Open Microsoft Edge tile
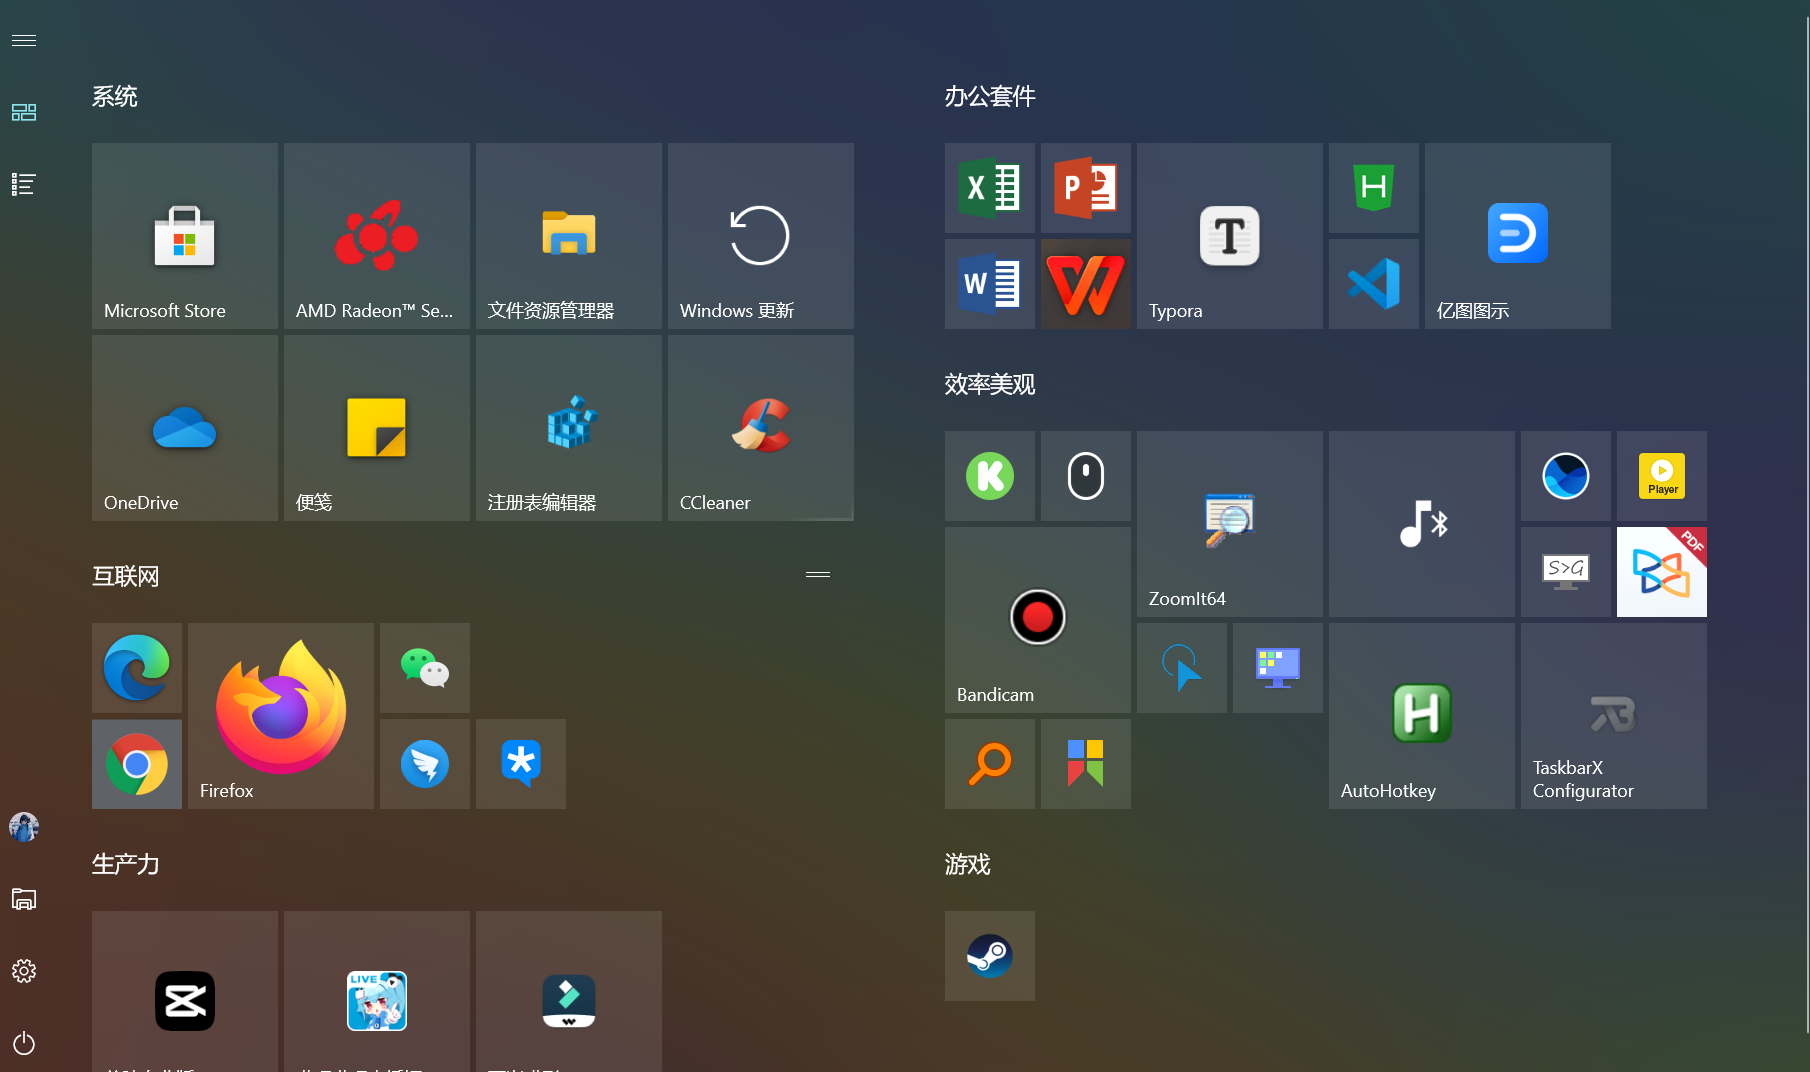 coord(137,668)
